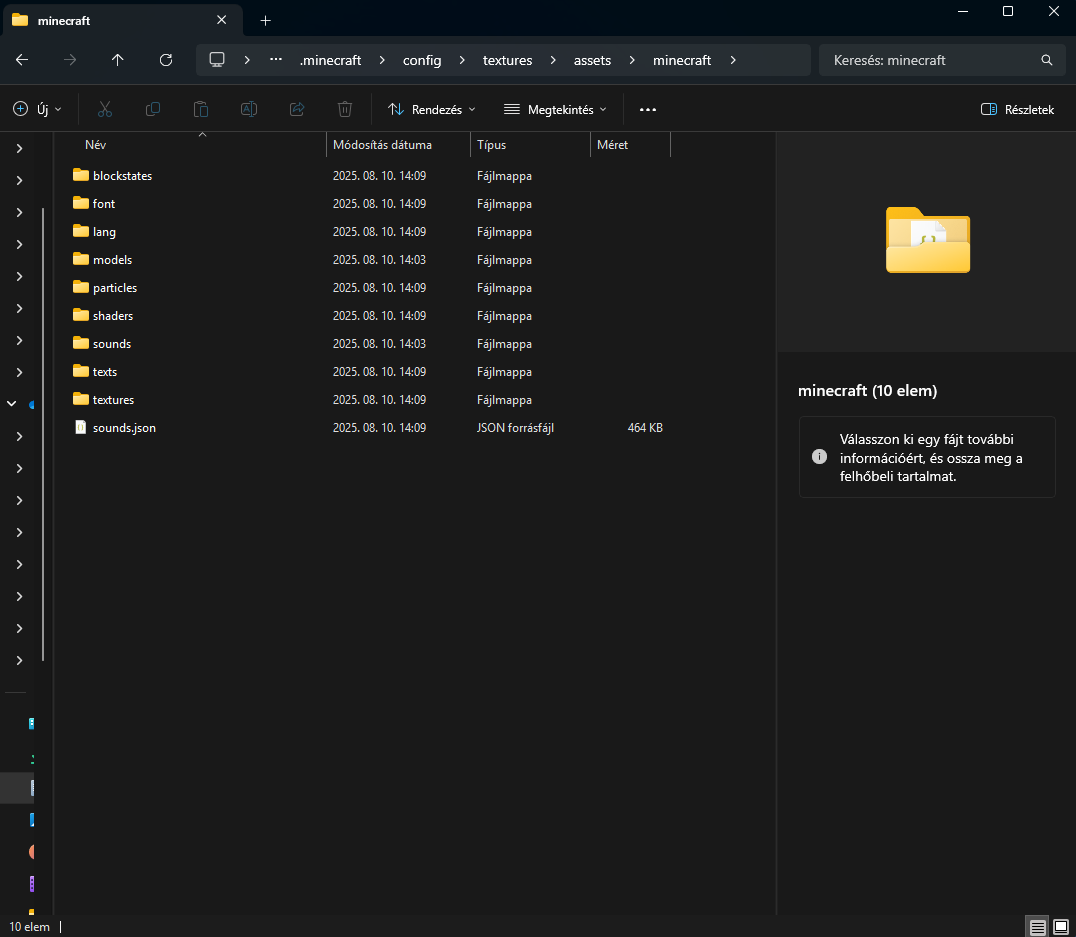The height and width of the screenshot is (937, 1076).
Task: Click minecraft in the breadcrumb path
Action: click(x=682, y=60)
